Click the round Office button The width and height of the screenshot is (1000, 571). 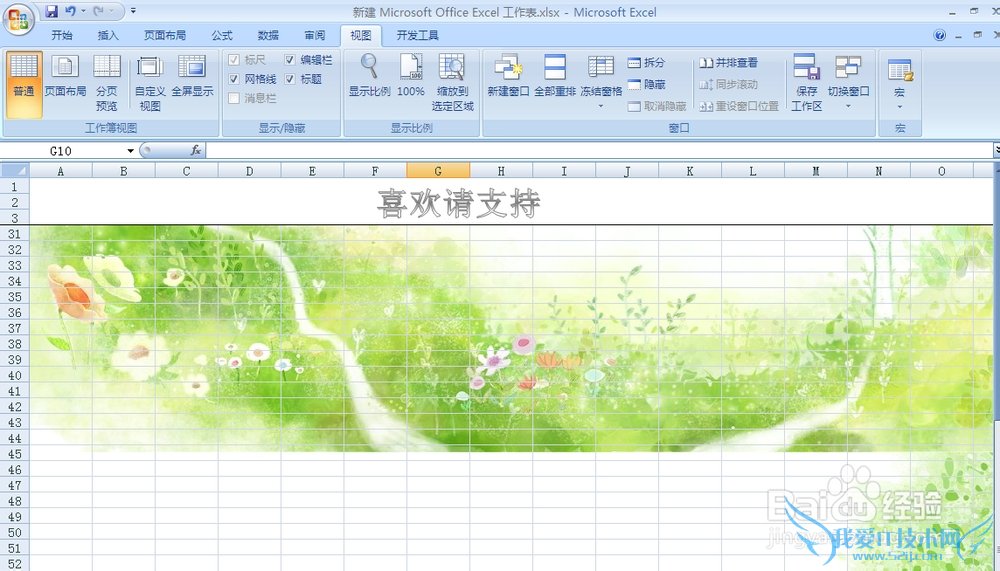tap(18, 19)
